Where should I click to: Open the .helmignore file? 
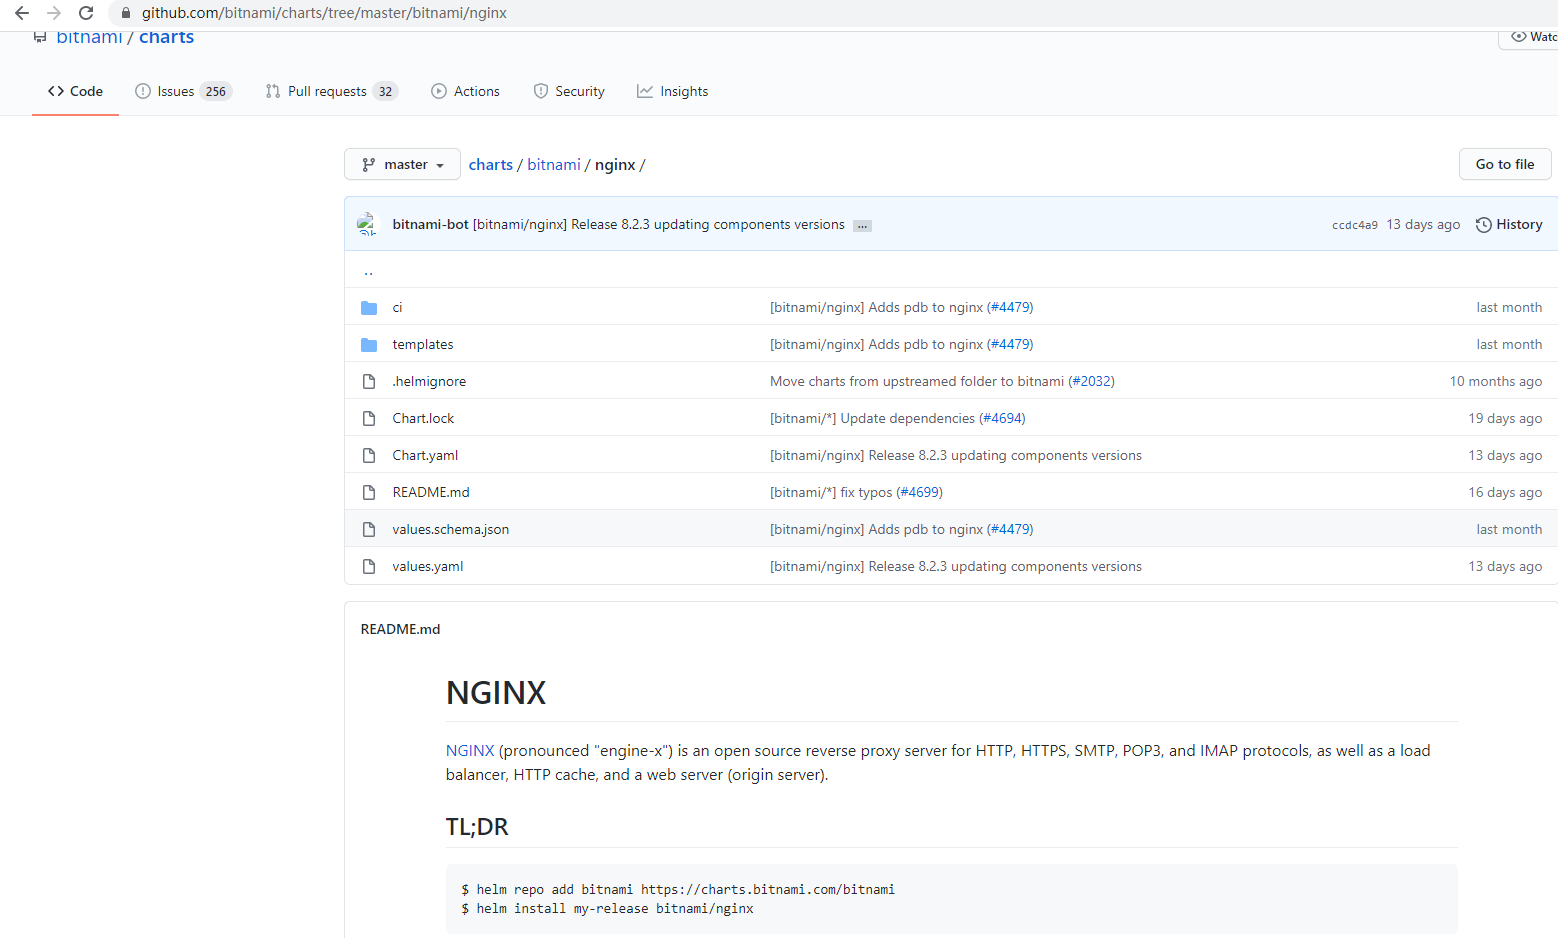coord(429,381)
